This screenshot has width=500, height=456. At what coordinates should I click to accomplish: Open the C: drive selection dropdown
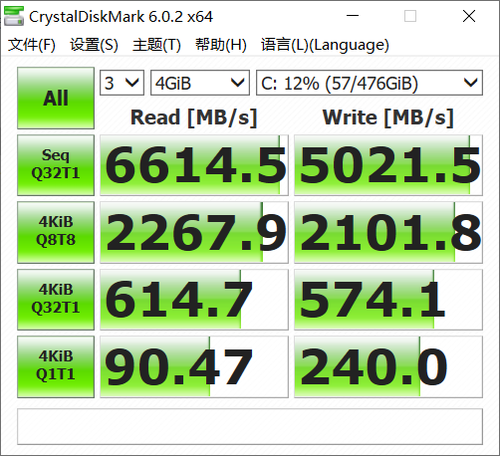point(369,83)
